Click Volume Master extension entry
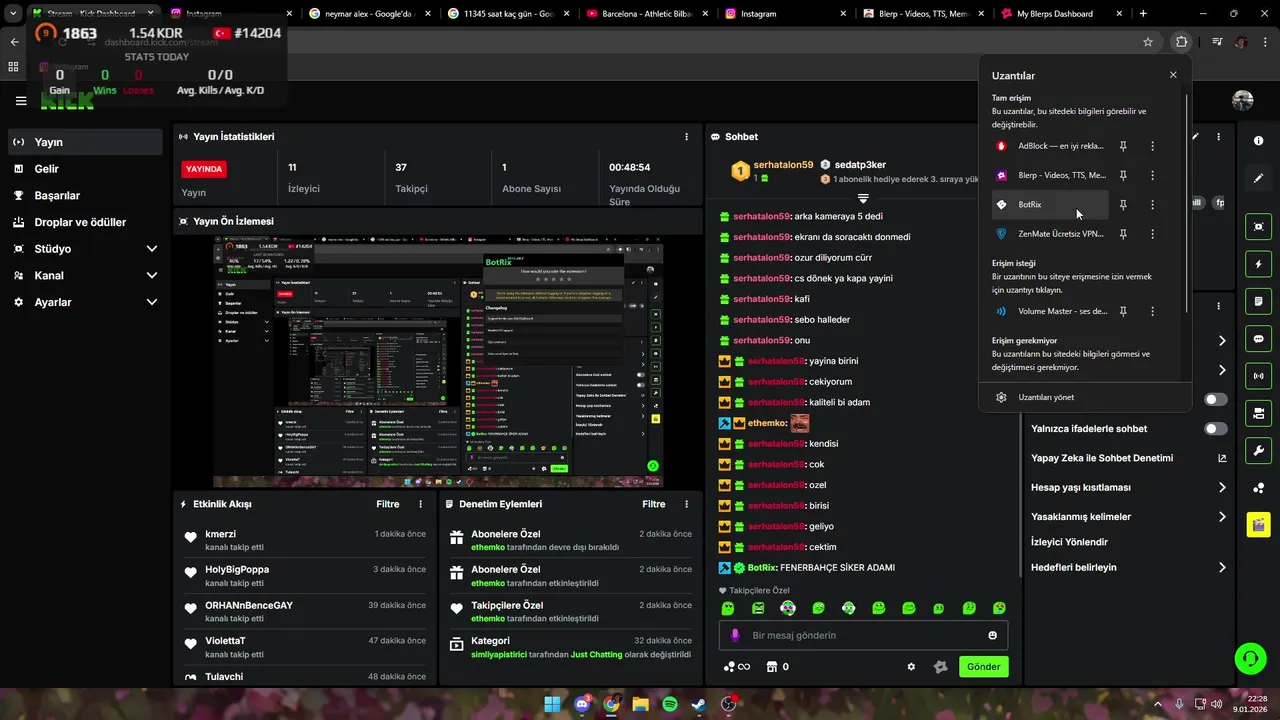 pos(1051,311)
